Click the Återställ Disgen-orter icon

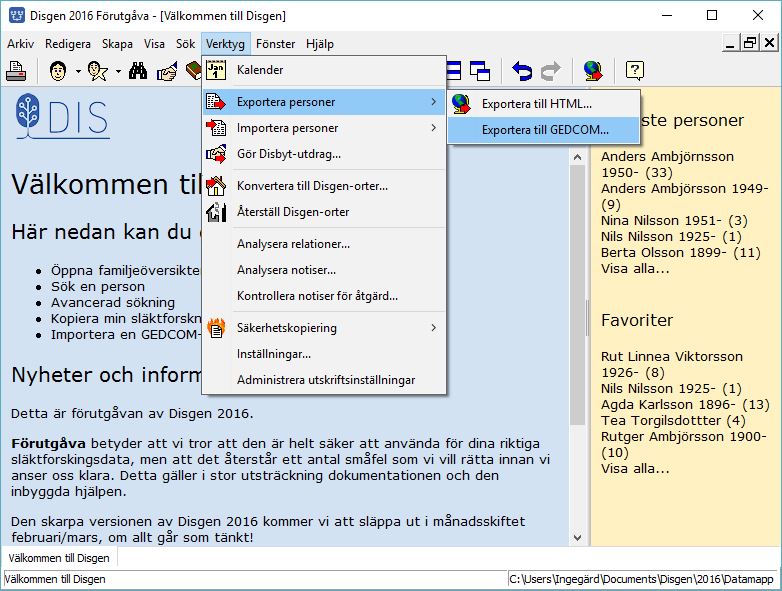click(x=216, y=211)
